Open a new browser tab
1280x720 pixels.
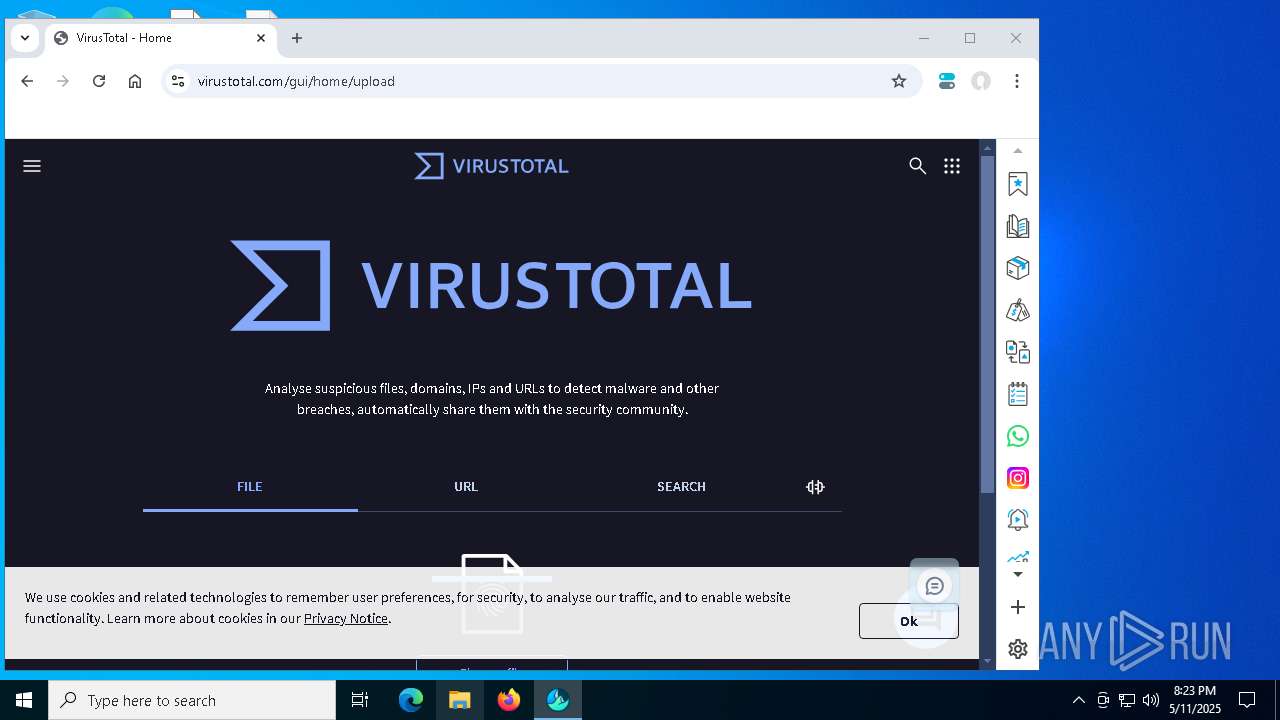pyautogui.click(x=297, y=38)
